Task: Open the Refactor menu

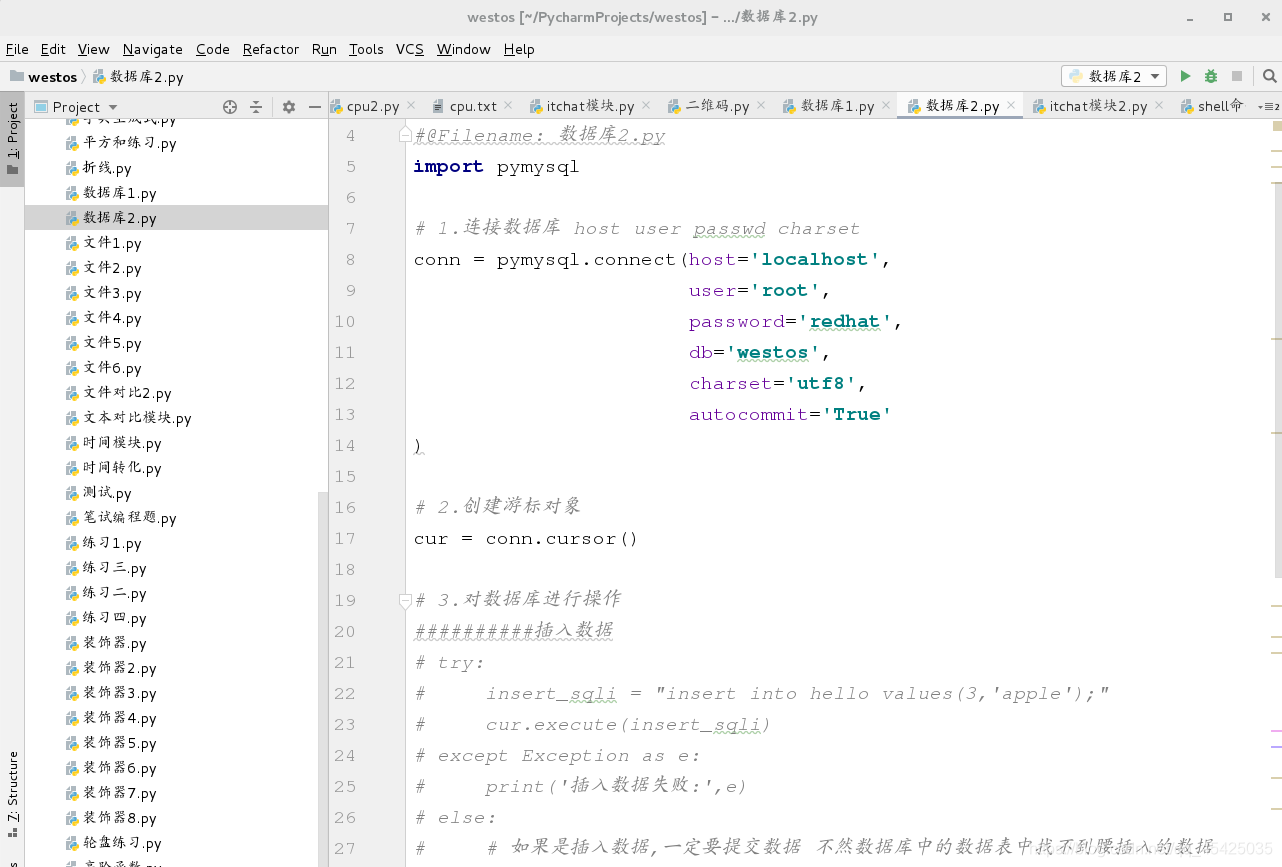Action: click(270, 49)
